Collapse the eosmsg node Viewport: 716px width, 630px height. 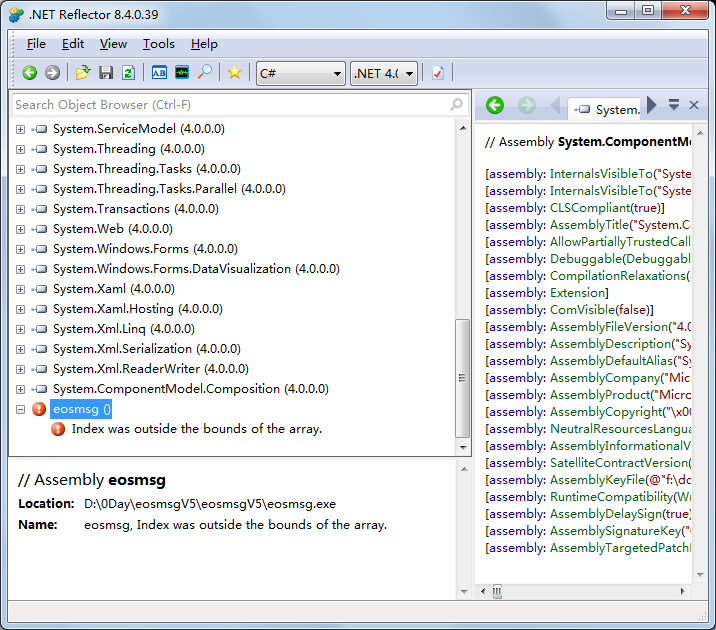pyautogui.click(x=20, y=410)
